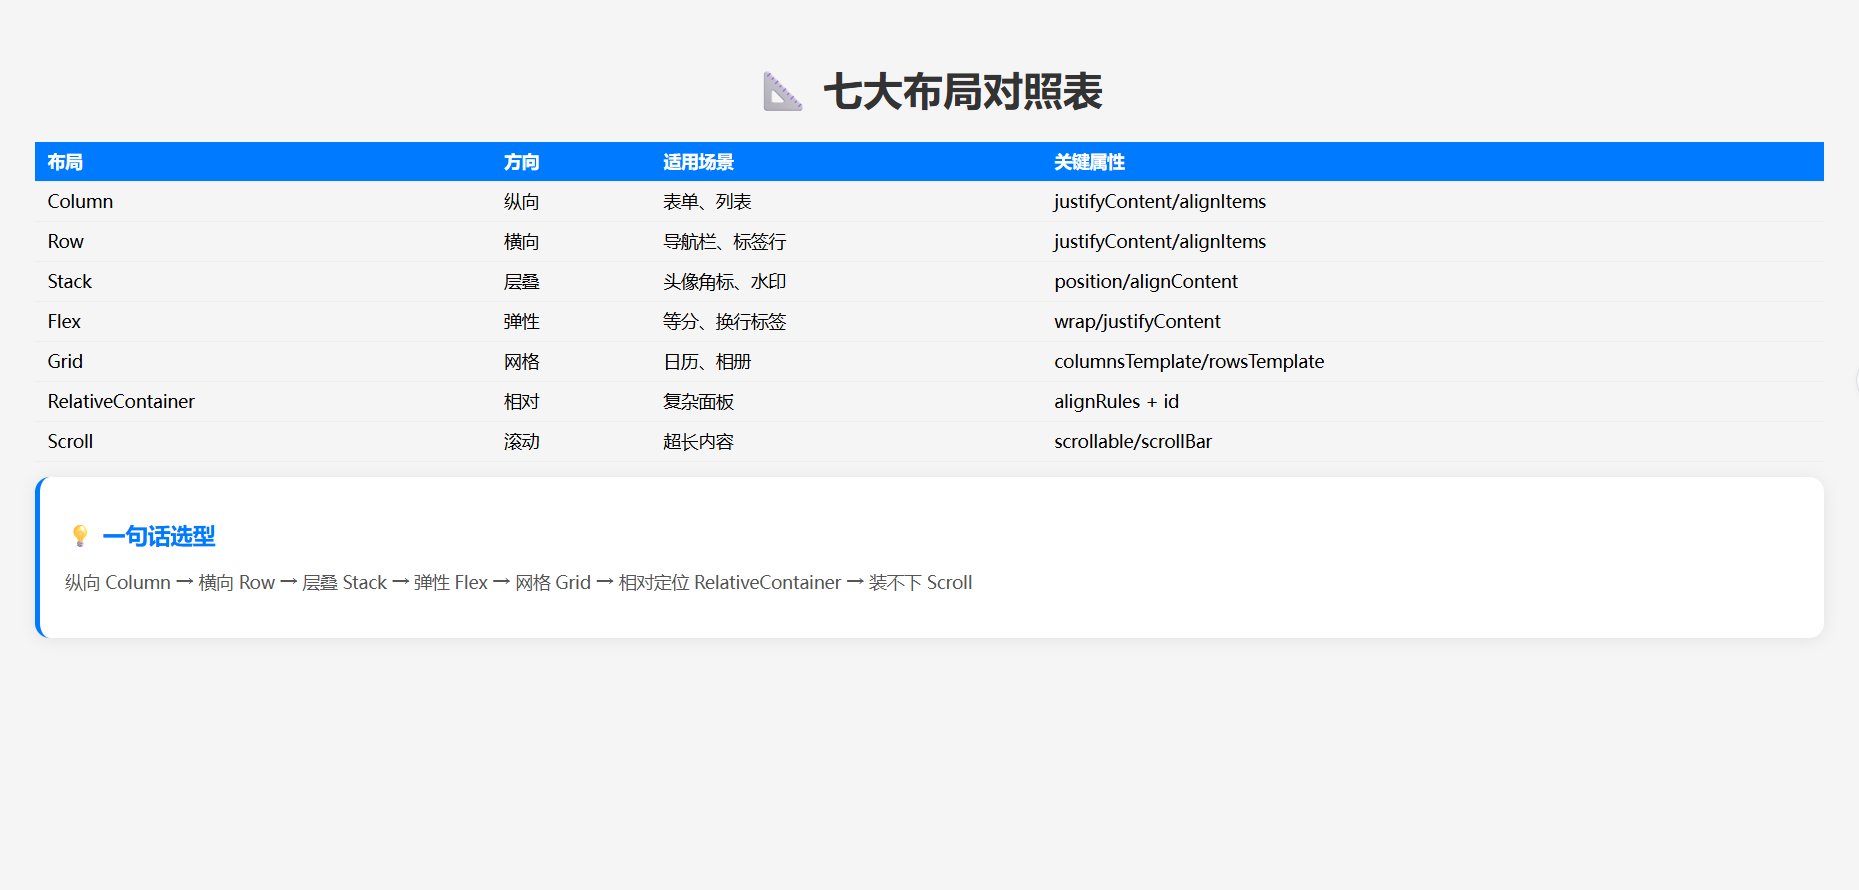Viewport: 1859px width, 890px height.
Task: Click the columnsTemplate/rowsTemplate cell
Action: tap(1189, 361)
